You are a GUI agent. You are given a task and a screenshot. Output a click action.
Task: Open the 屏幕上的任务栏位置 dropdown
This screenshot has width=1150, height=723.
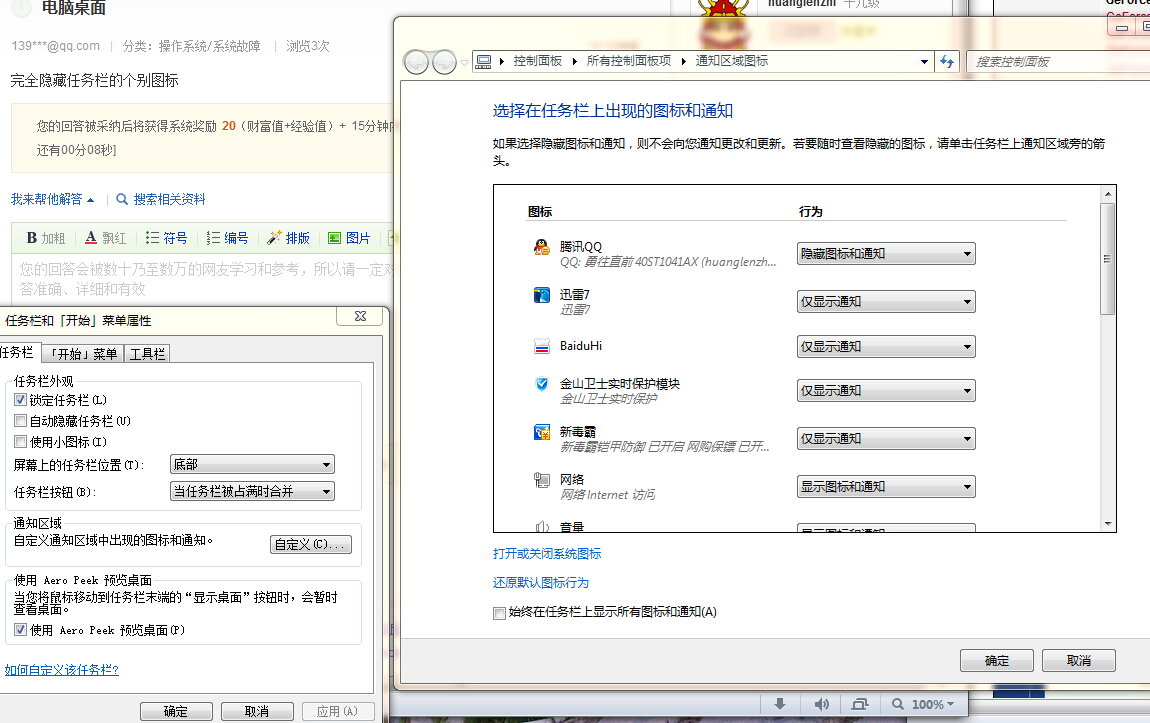(252, 464)
